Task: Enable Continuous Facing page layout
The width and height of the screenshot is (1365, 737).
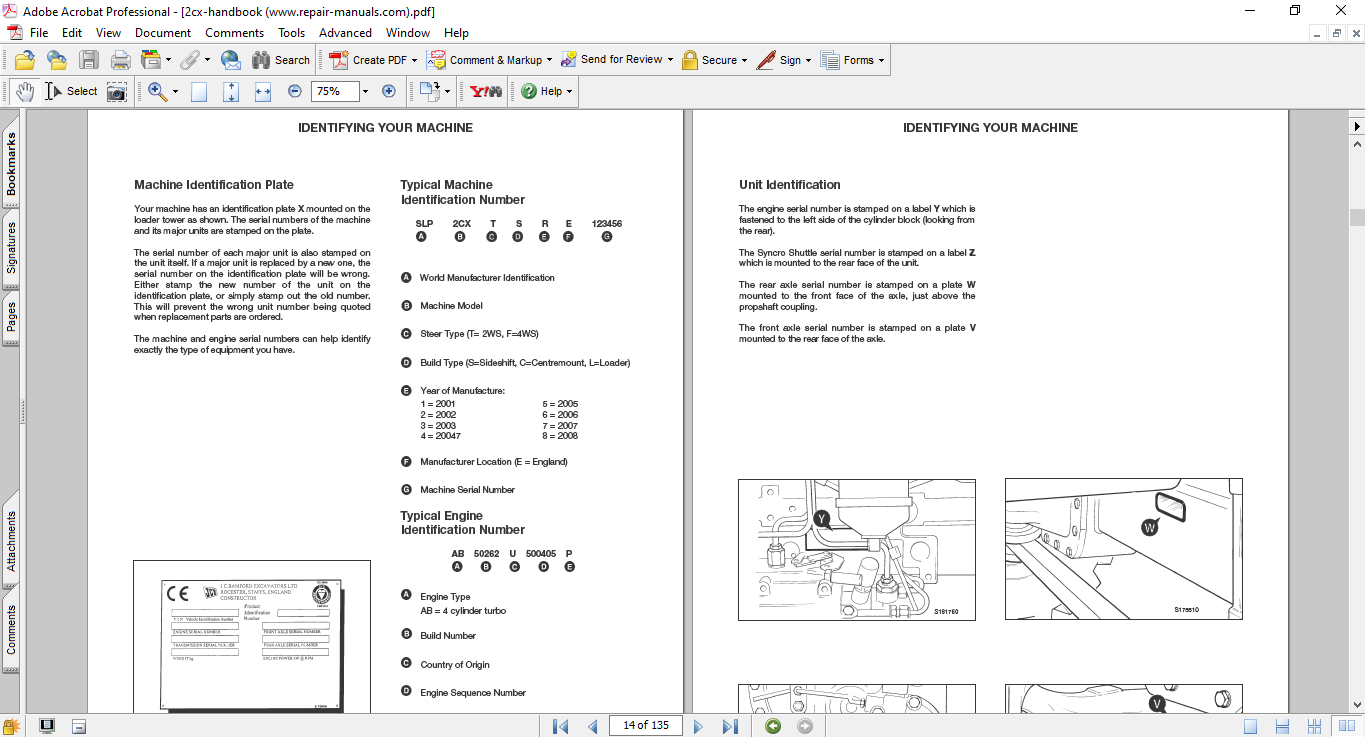Action: pyautogui.click(x=1316, y=726)
